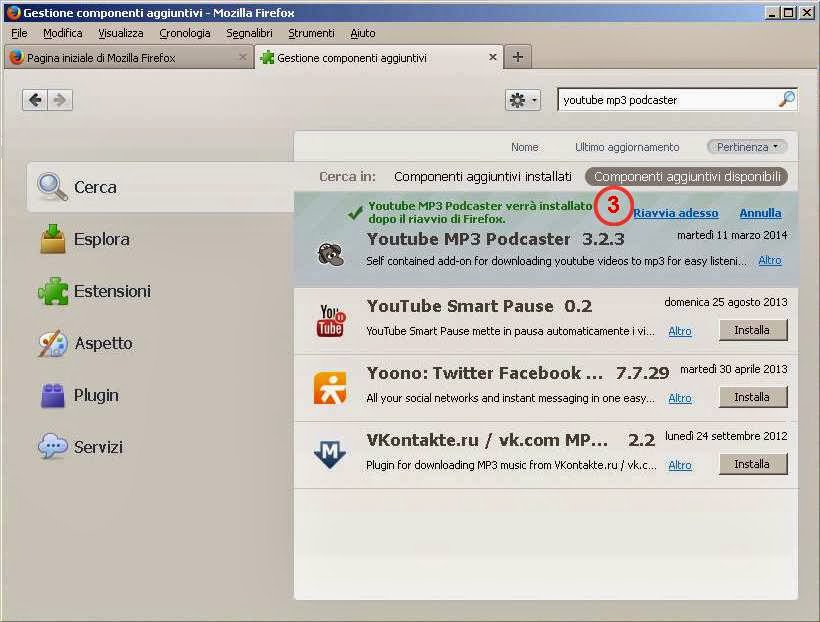Select the Yoono orange icon
Image resolution: width=820 pixels, height=622 pixels.
[330, 388]
